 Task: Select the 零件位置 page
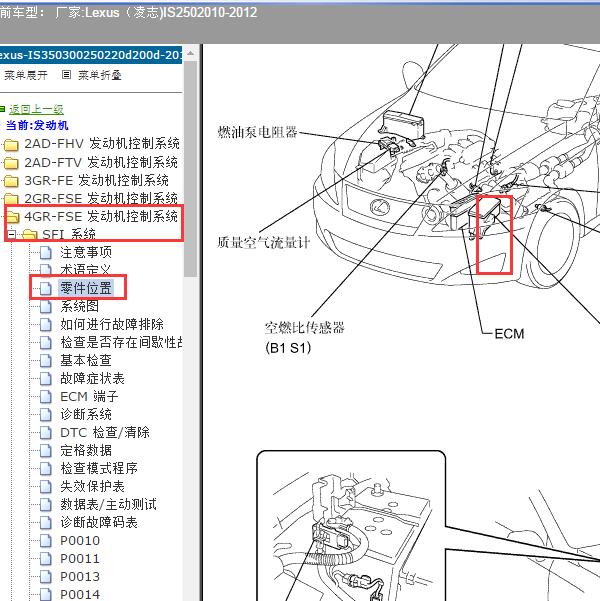[86, 288]
